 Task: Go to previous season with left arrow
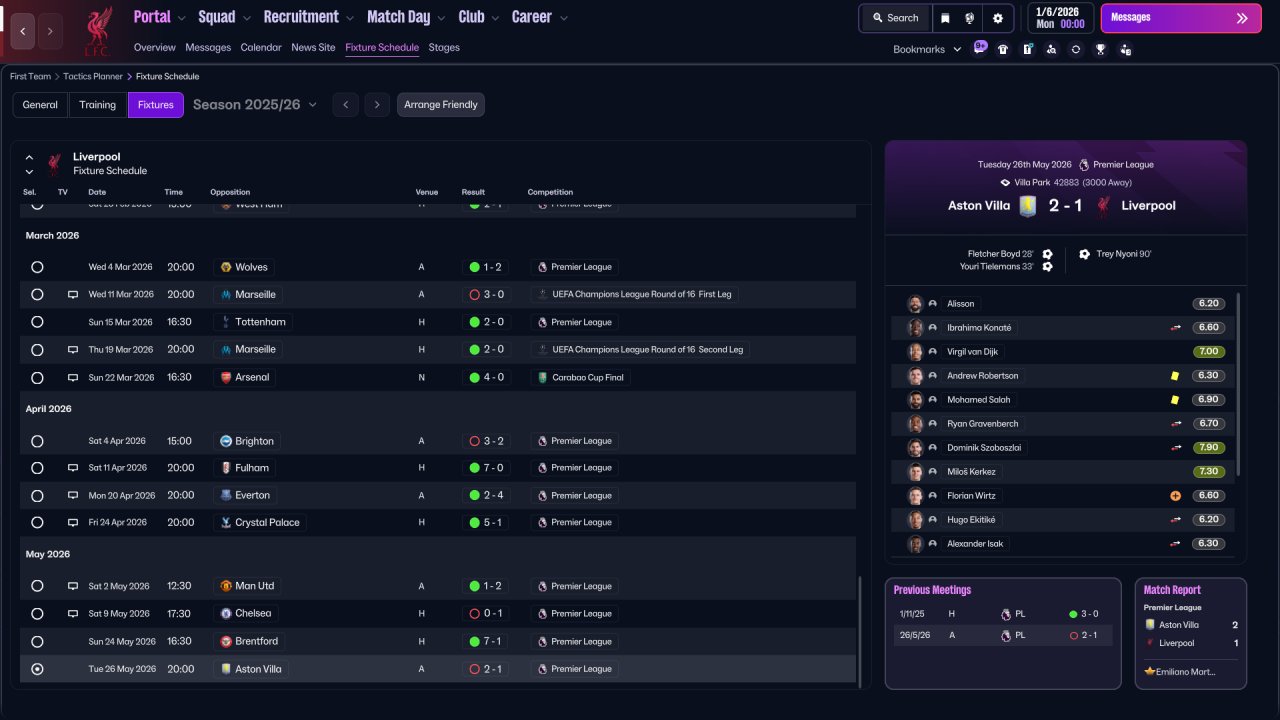click(345, 105)
